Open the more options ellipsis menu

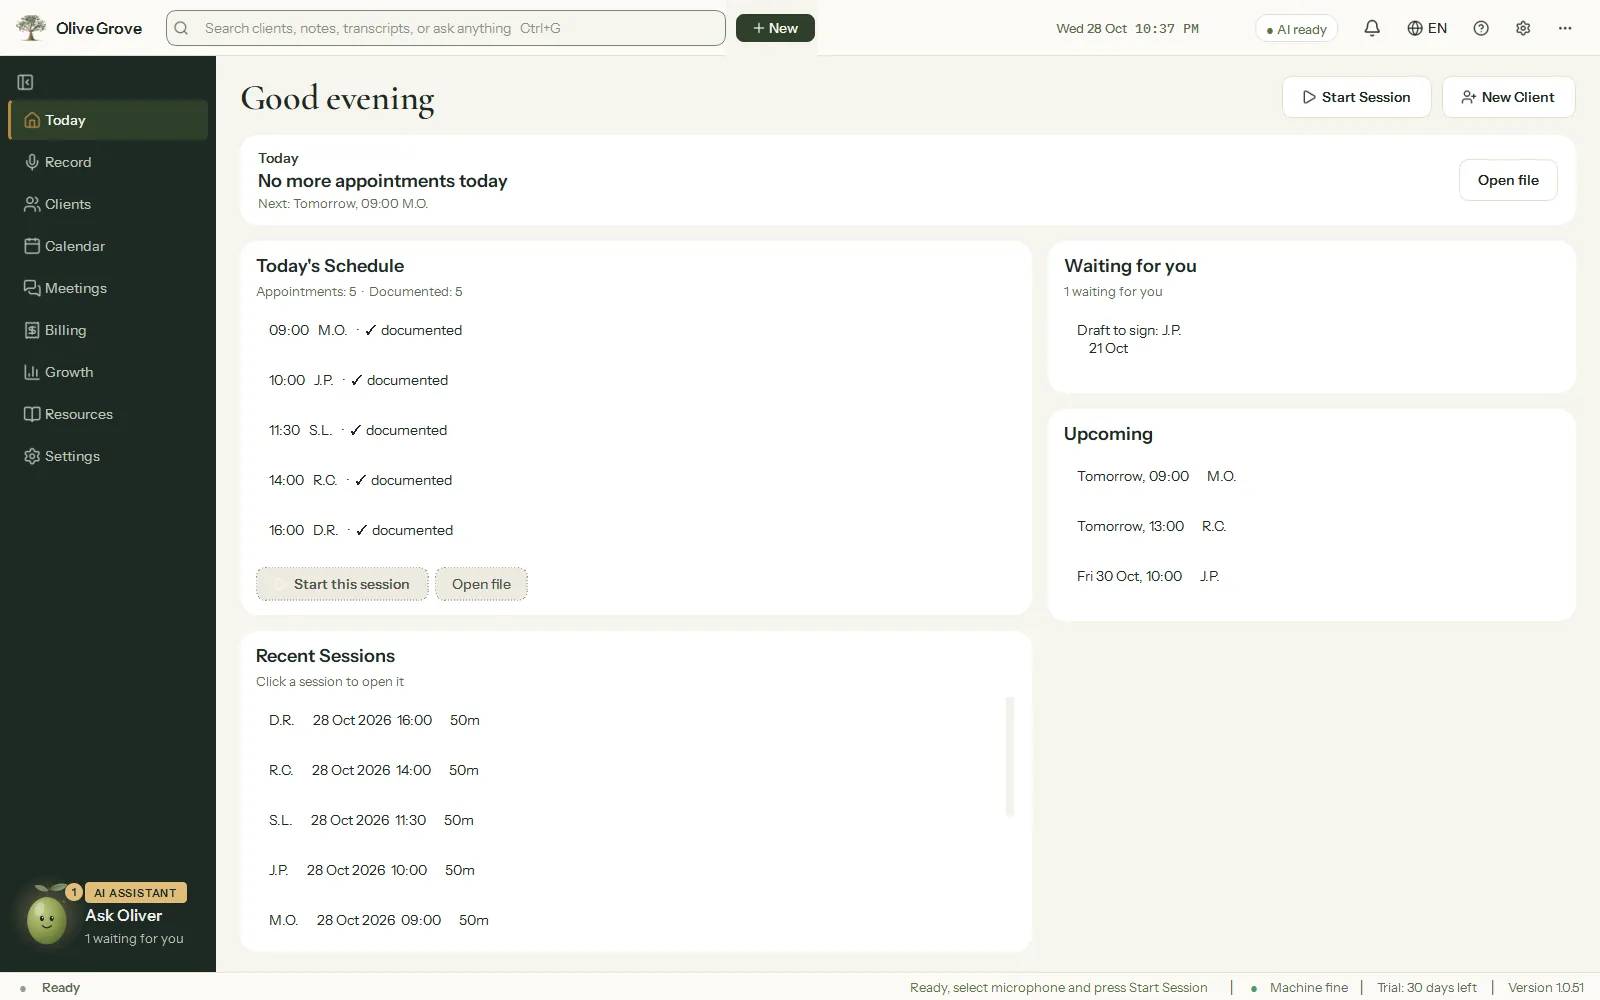(x=1565, y=28)
